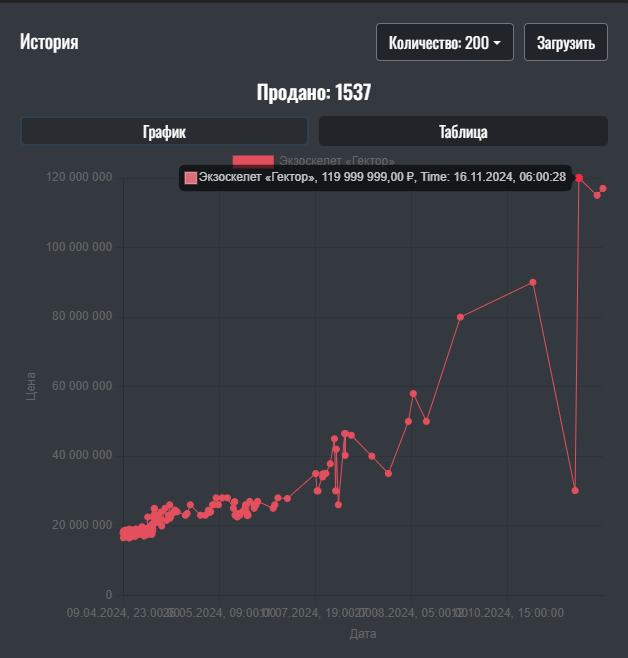Switch to the Таблица tab
The width and height of the screenshot is (628, 658).
click(x=463, y=131)
